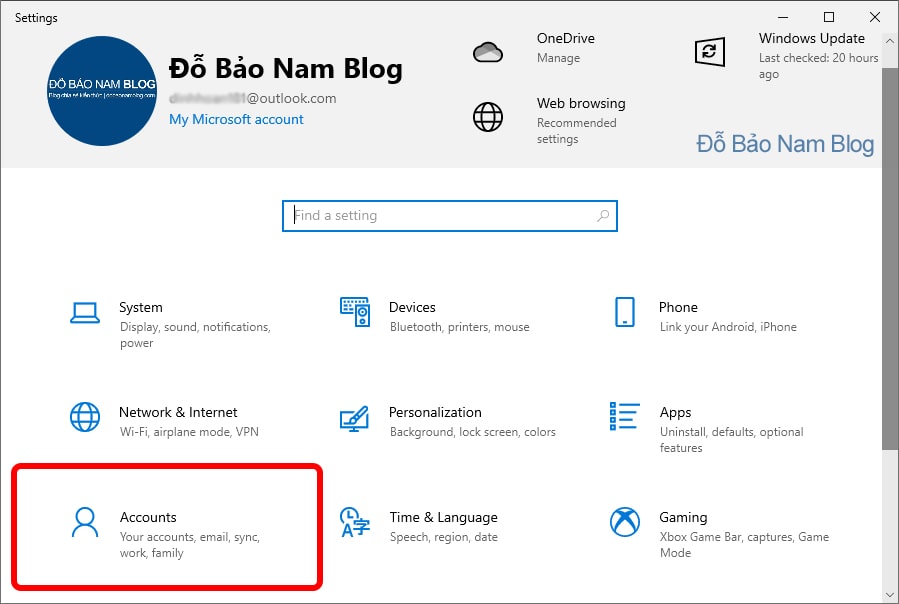Image resolution: width=899 pixels, height=604 pixels.
Task: Click in the Find a setting field
Action: tap(450, 216)
